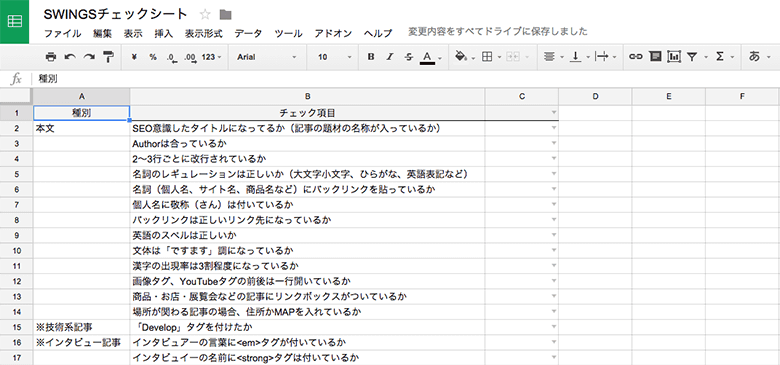Screen dimensions: 780x365
Task: Open the 表示形式 menu
Action: click(x=203, y=33)
